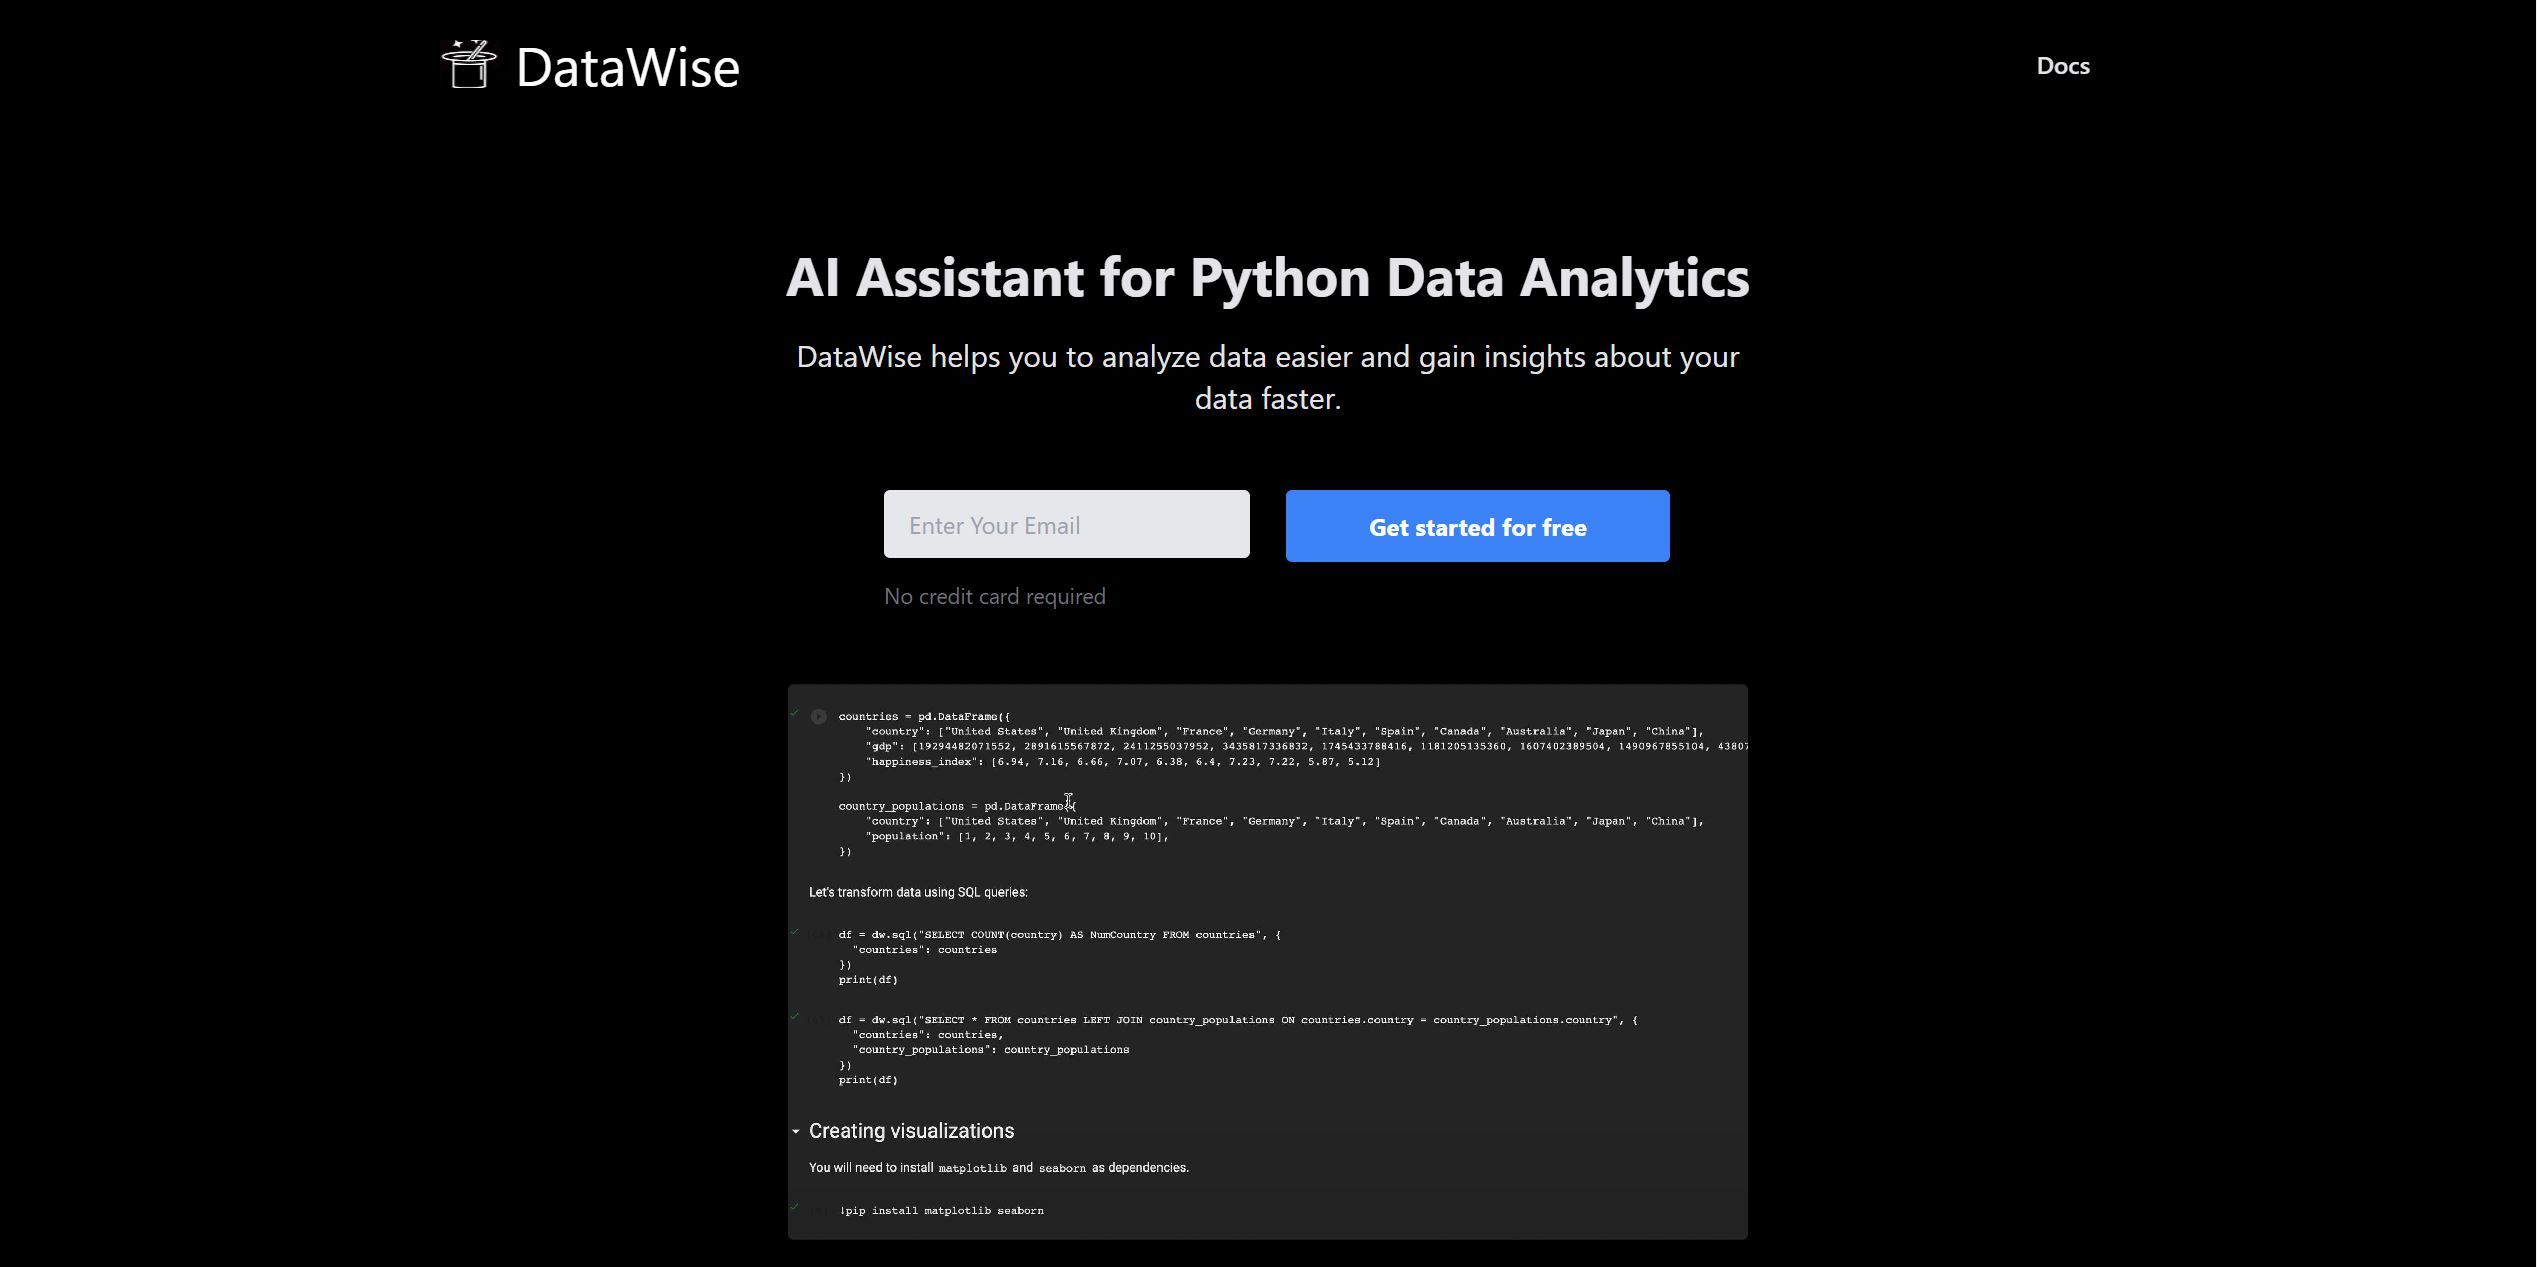Focus the Enter Your Email field
Viewport: 2537px width, 1267px height.
click(x=1066, y=524)
